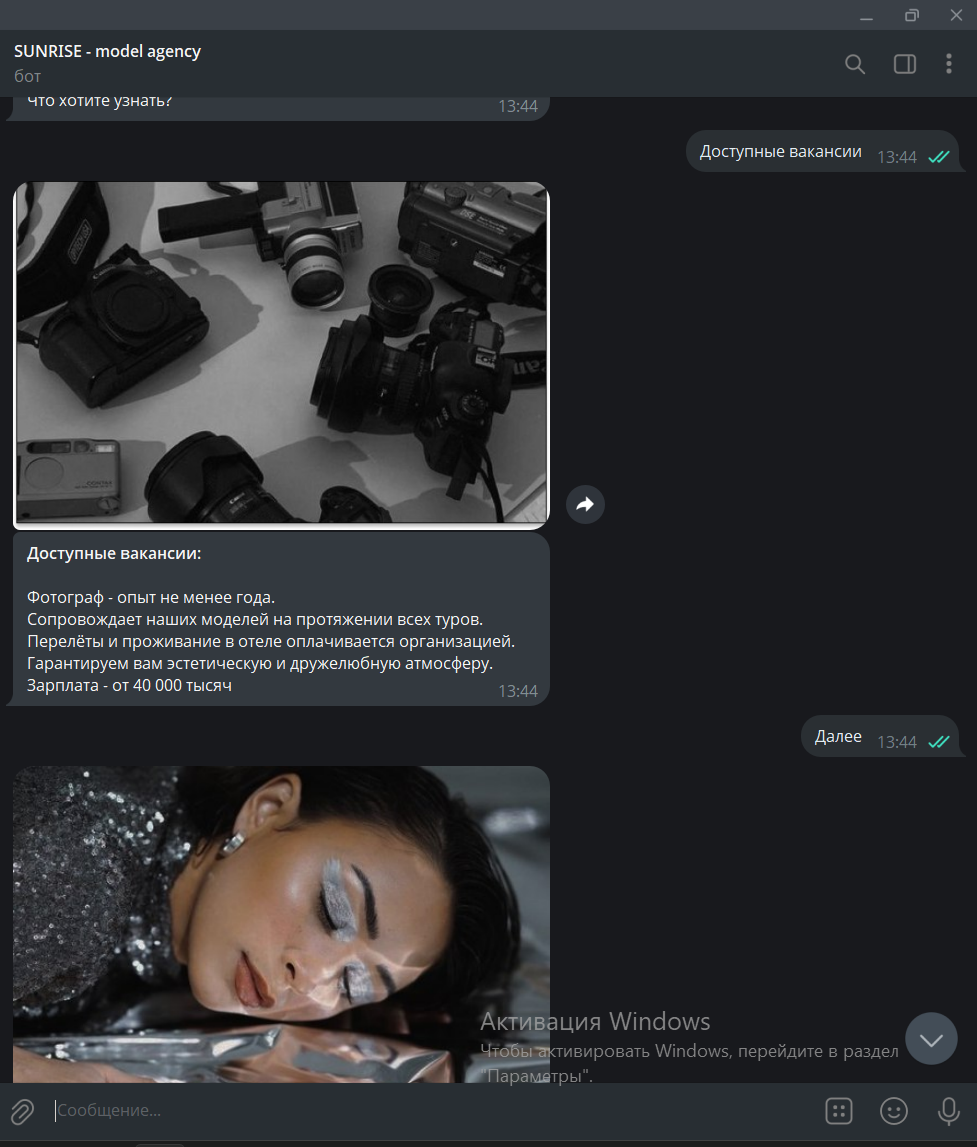The image size is (977, 1147).
Task: Click the double checkmarks on 'Далее' message
Action: pyautogui.click(x=938, y=742)
